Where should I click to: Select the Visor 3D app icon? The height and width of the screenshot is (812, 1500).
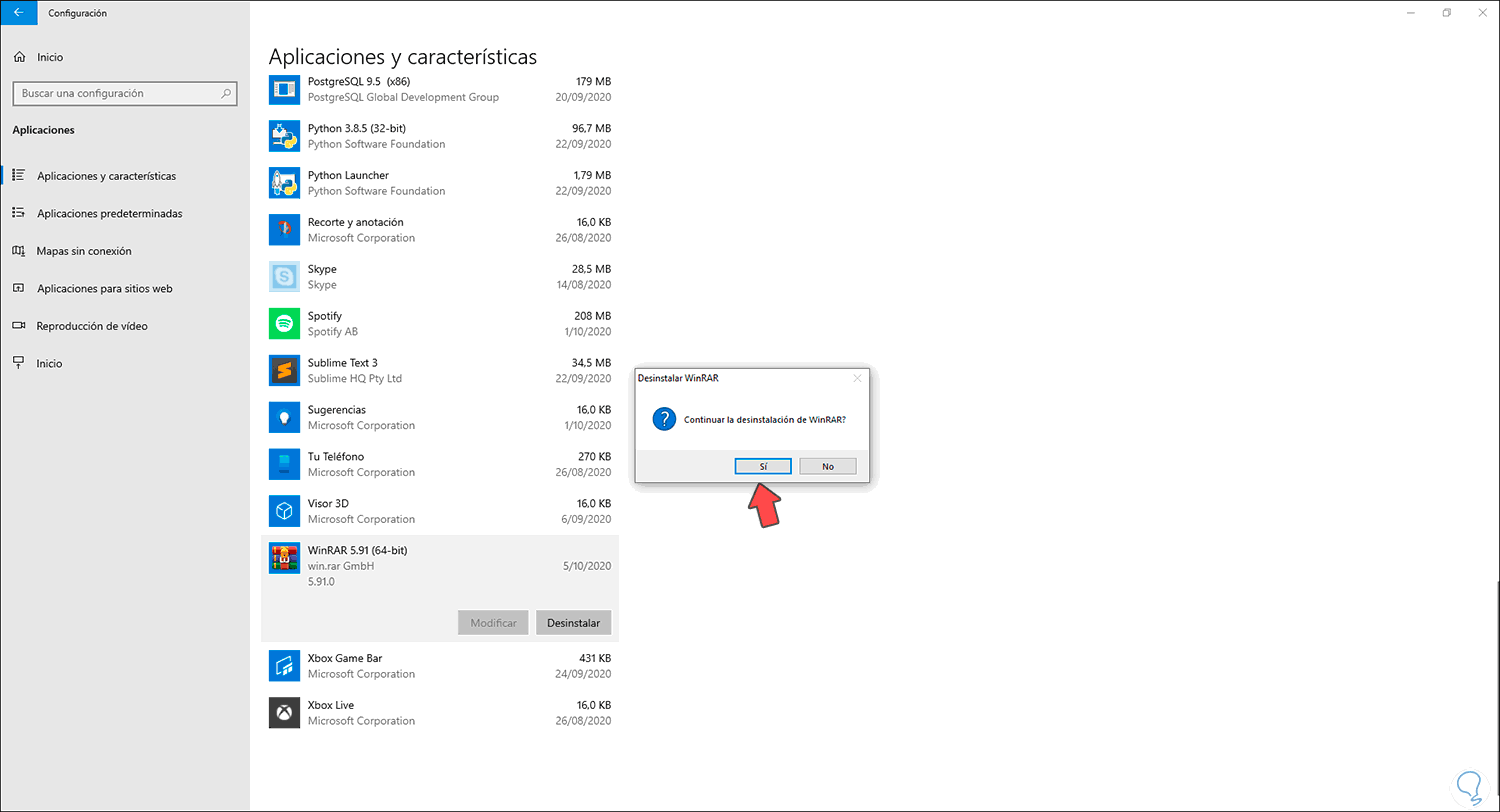[x=285, y=511]
